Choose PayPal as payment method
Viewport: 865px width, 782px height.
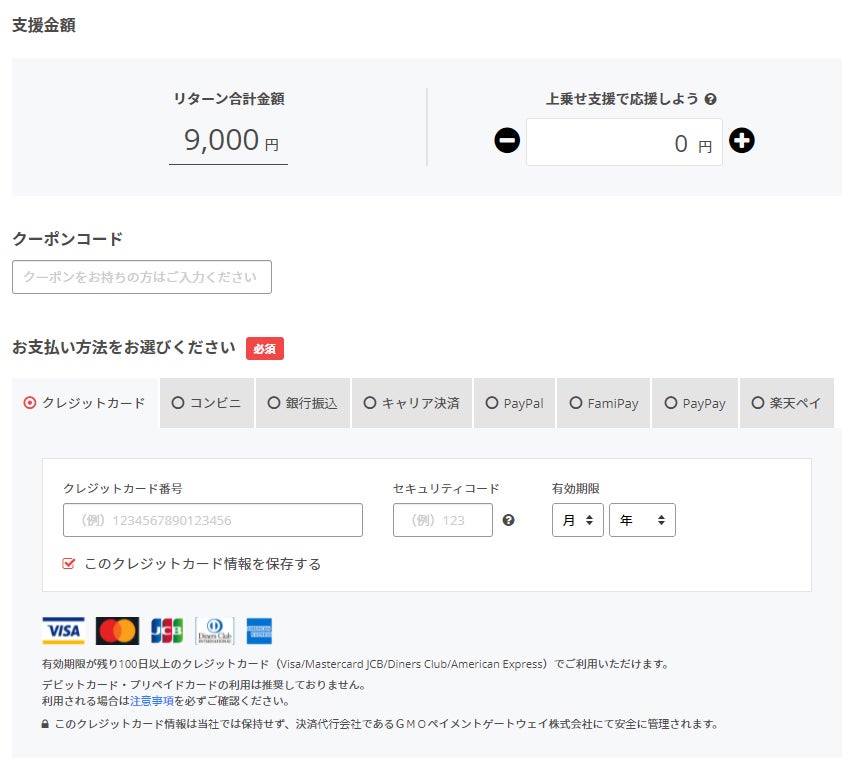[514, 403]
